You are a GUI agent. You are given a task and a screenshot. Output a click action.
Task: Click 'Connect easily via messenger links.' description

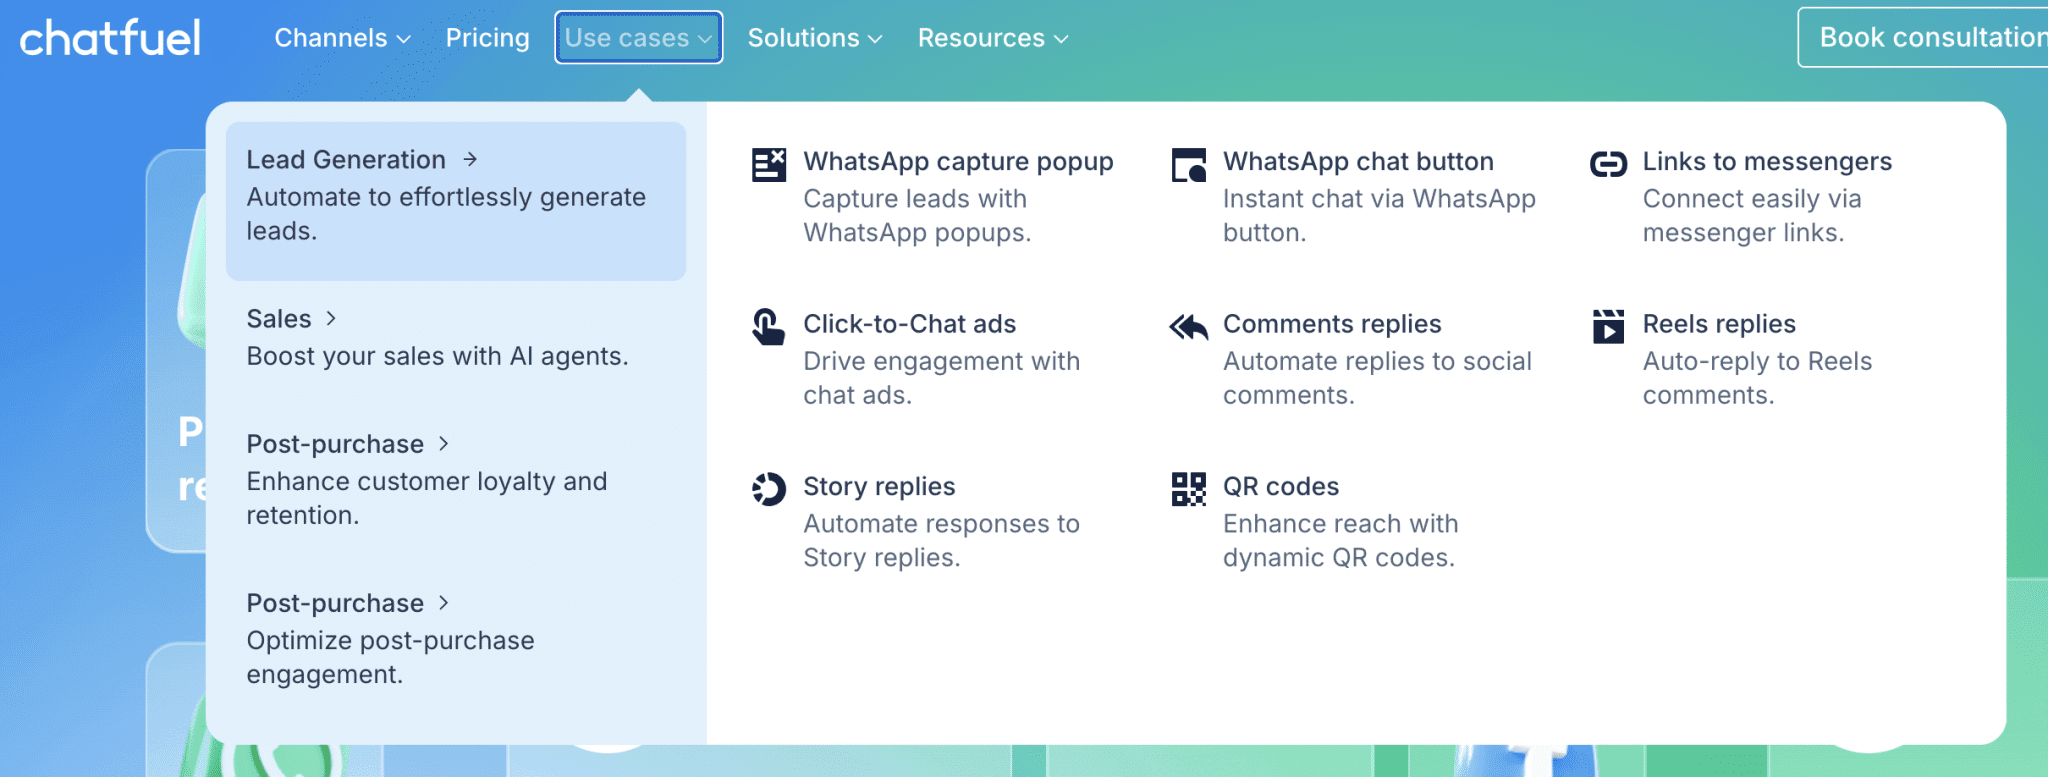click(1752, 215)
